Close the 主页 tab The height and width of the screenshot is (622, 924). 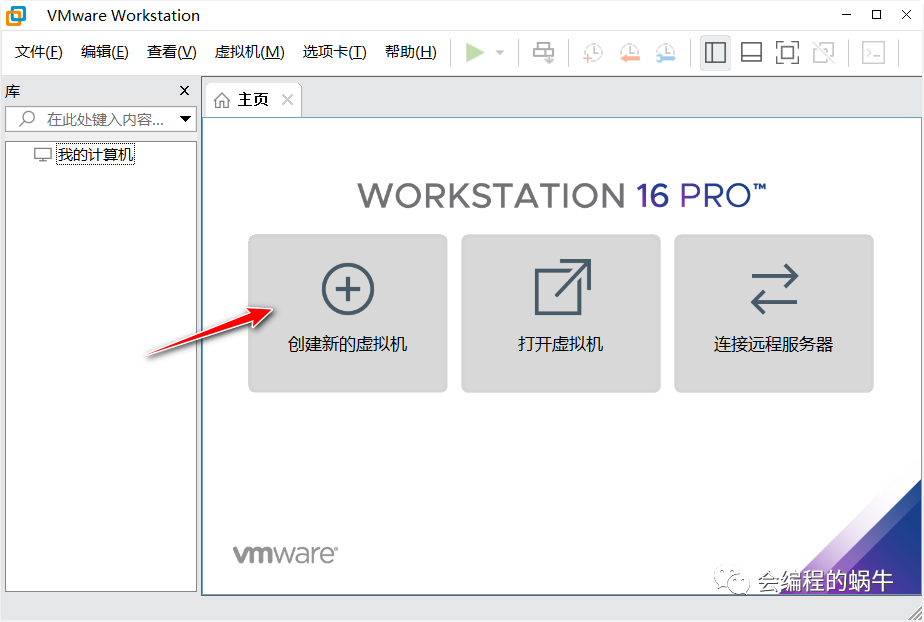tap(287, 100)
